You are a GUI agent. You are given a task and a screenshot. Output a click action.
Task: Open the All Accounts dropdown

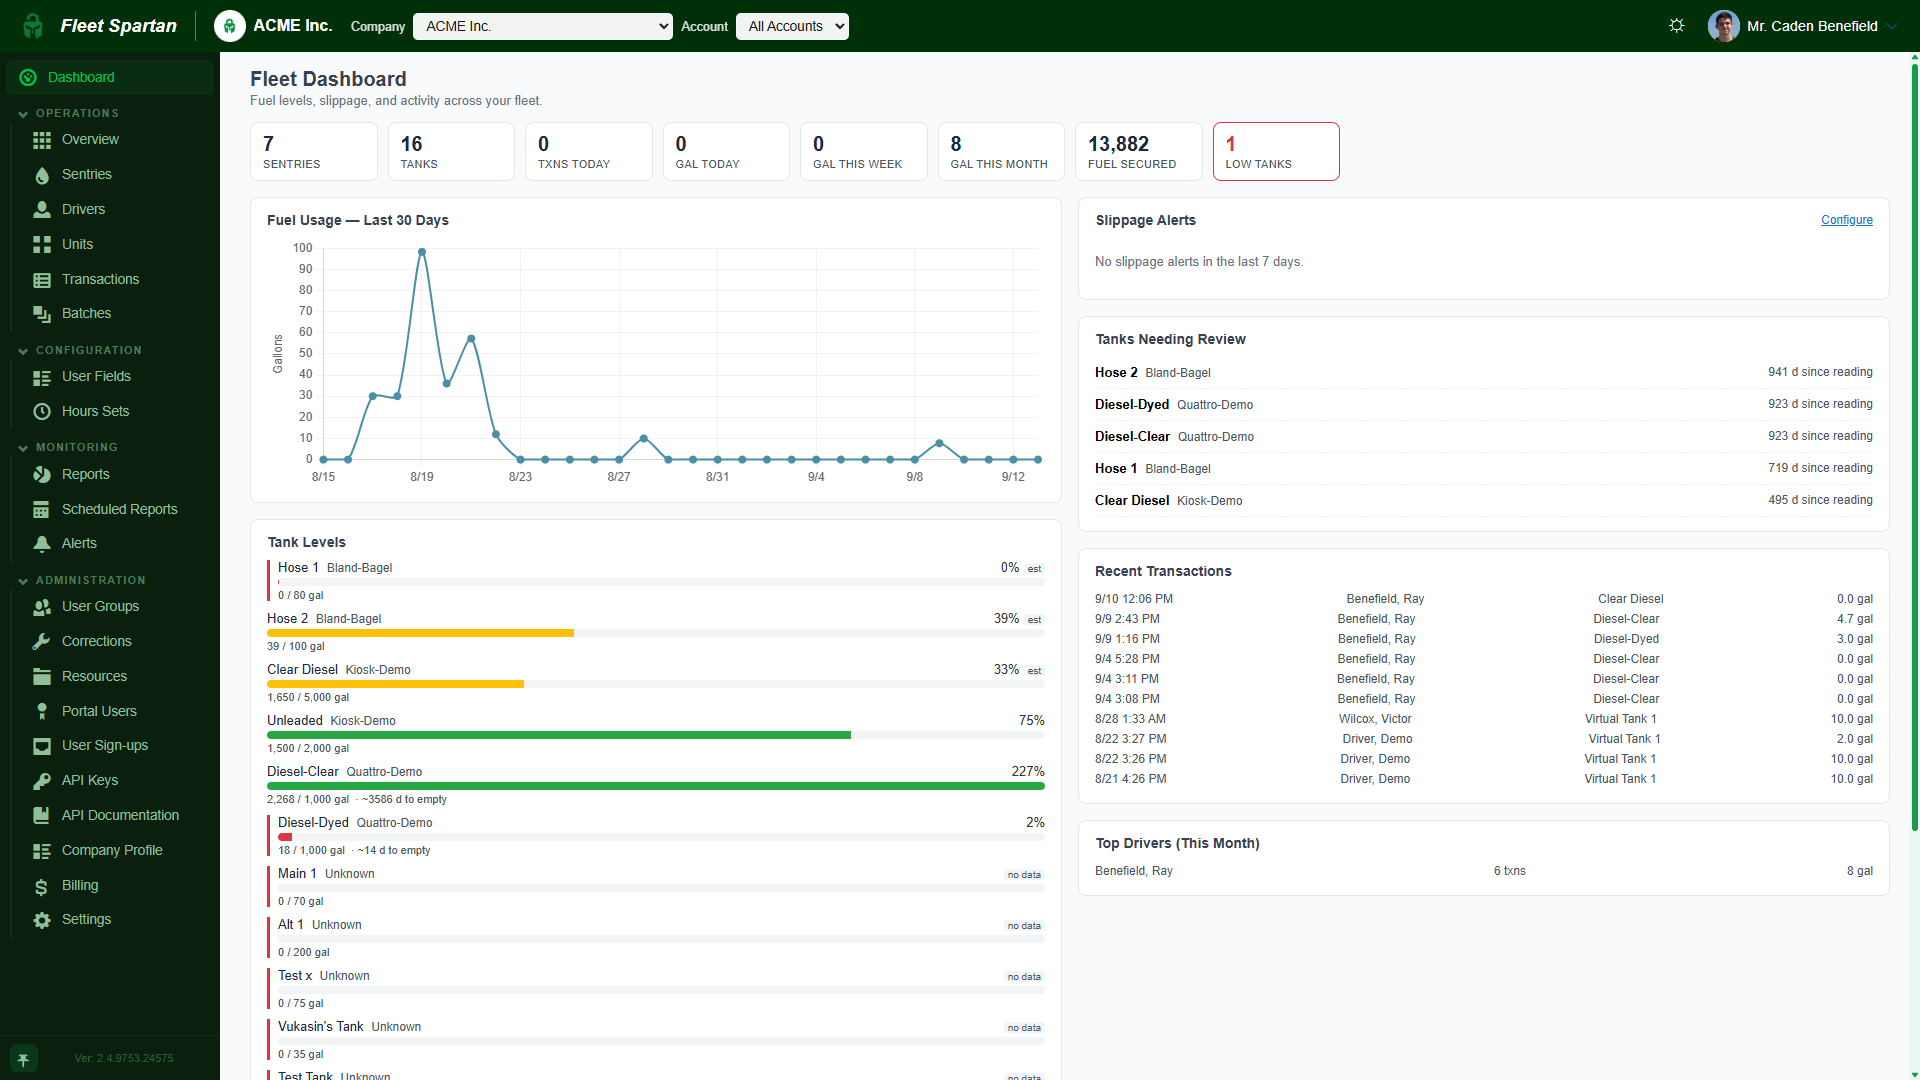(792, 27)
